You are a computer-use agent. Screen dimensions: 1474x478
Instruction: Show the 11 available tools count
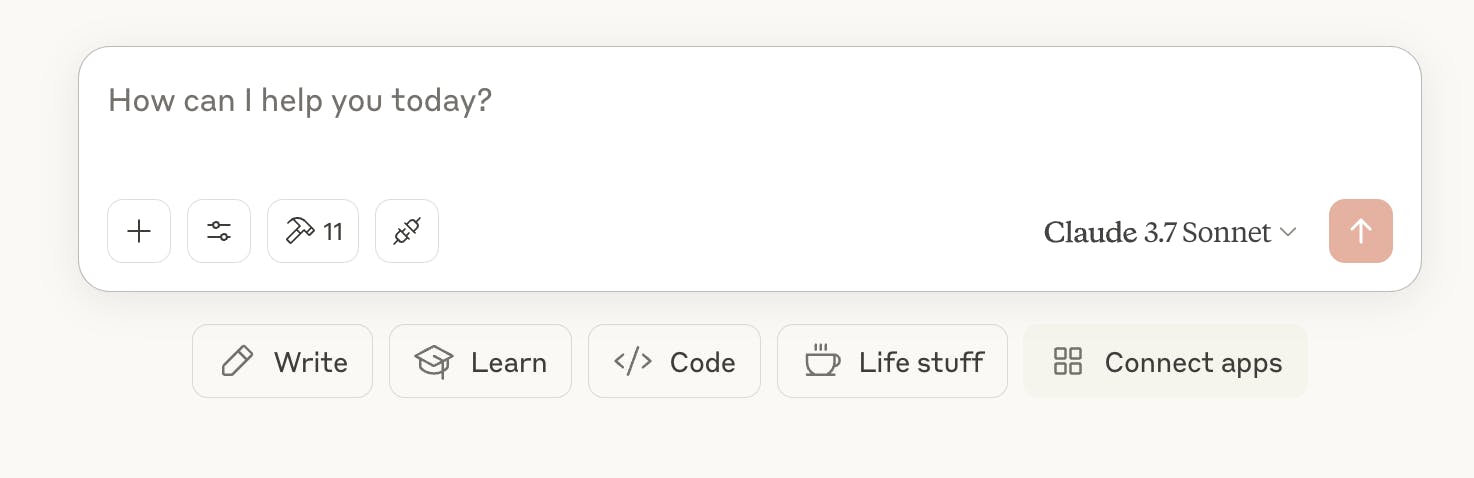(333, 232)
